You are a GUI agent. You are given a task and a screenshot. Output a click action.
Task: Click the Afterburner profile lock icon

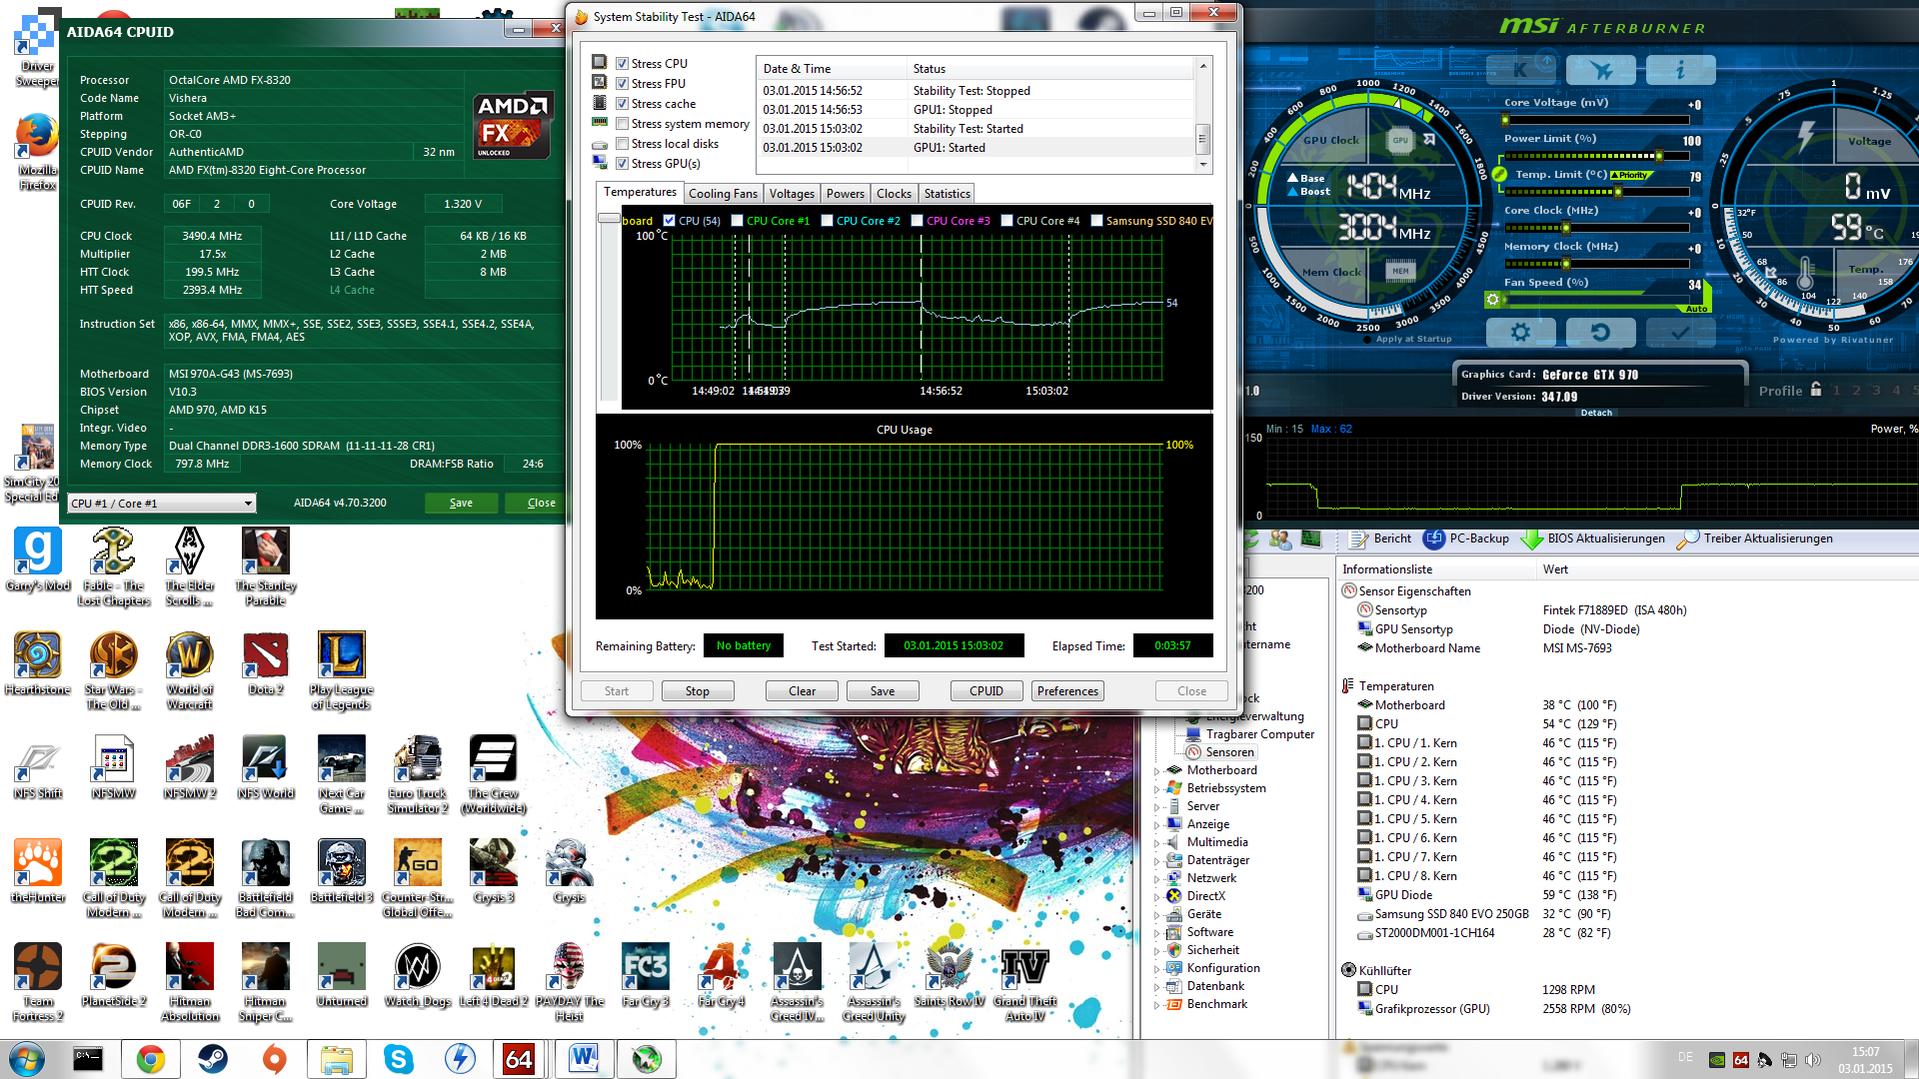(1816, 390)
